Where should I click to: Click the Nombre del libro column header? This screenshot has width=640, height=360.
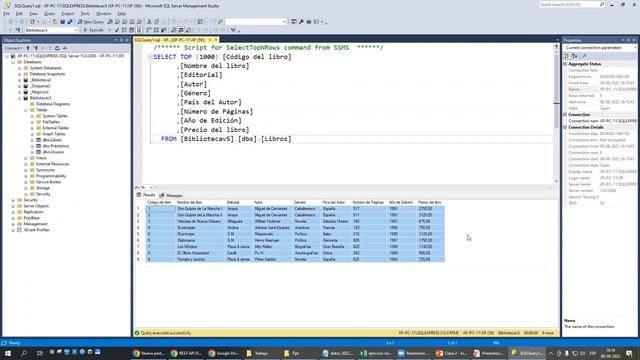click(200, 202)
